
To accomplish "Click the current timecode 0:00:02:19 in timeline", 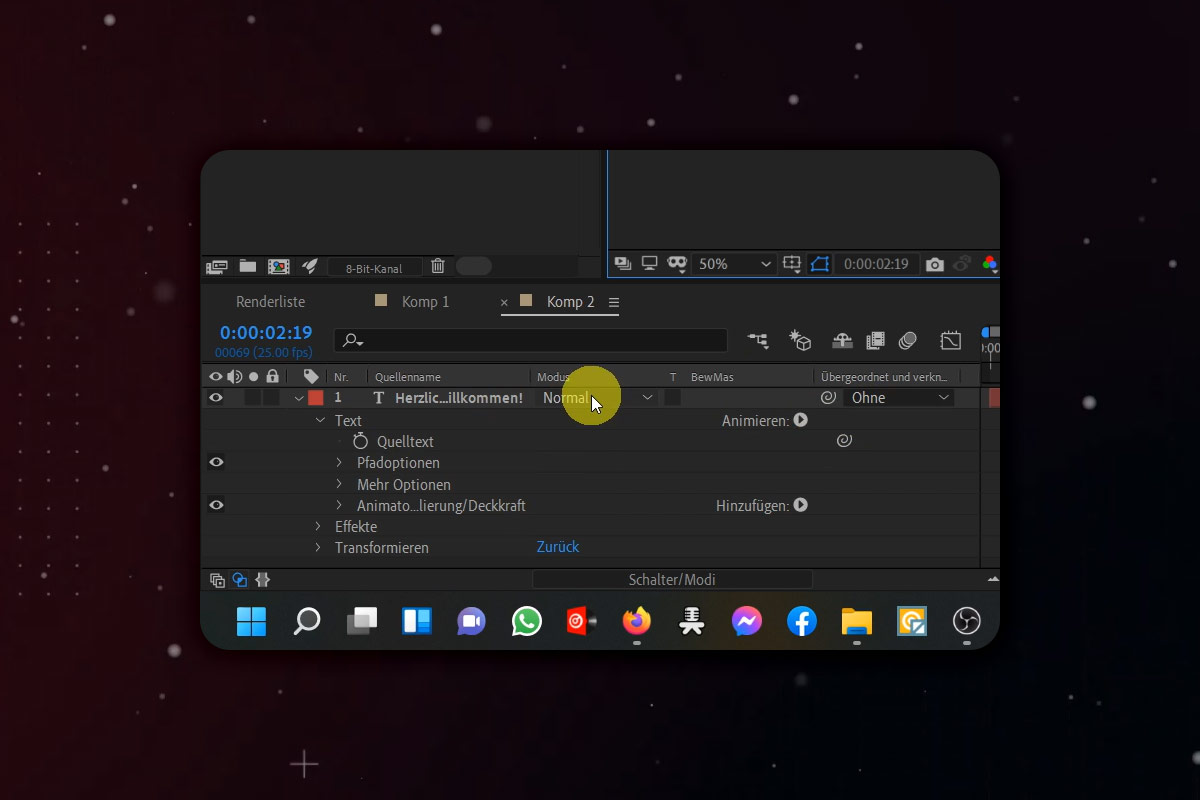I will coord(266,333).
